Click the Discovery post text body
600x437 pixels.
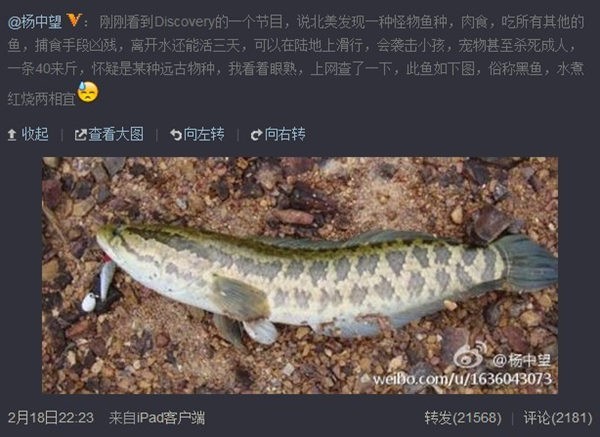[296, 60]
